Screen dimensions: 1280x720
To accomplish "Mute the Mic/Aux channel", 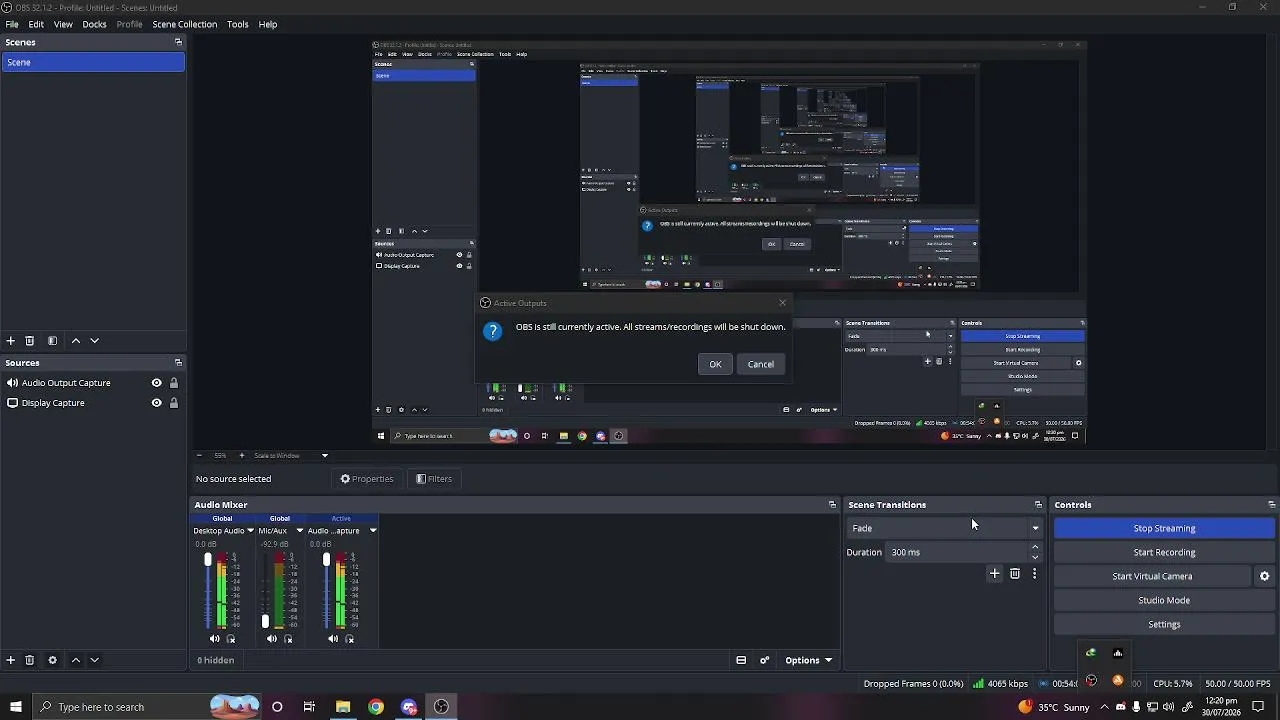I will click(x=271, y=639).
